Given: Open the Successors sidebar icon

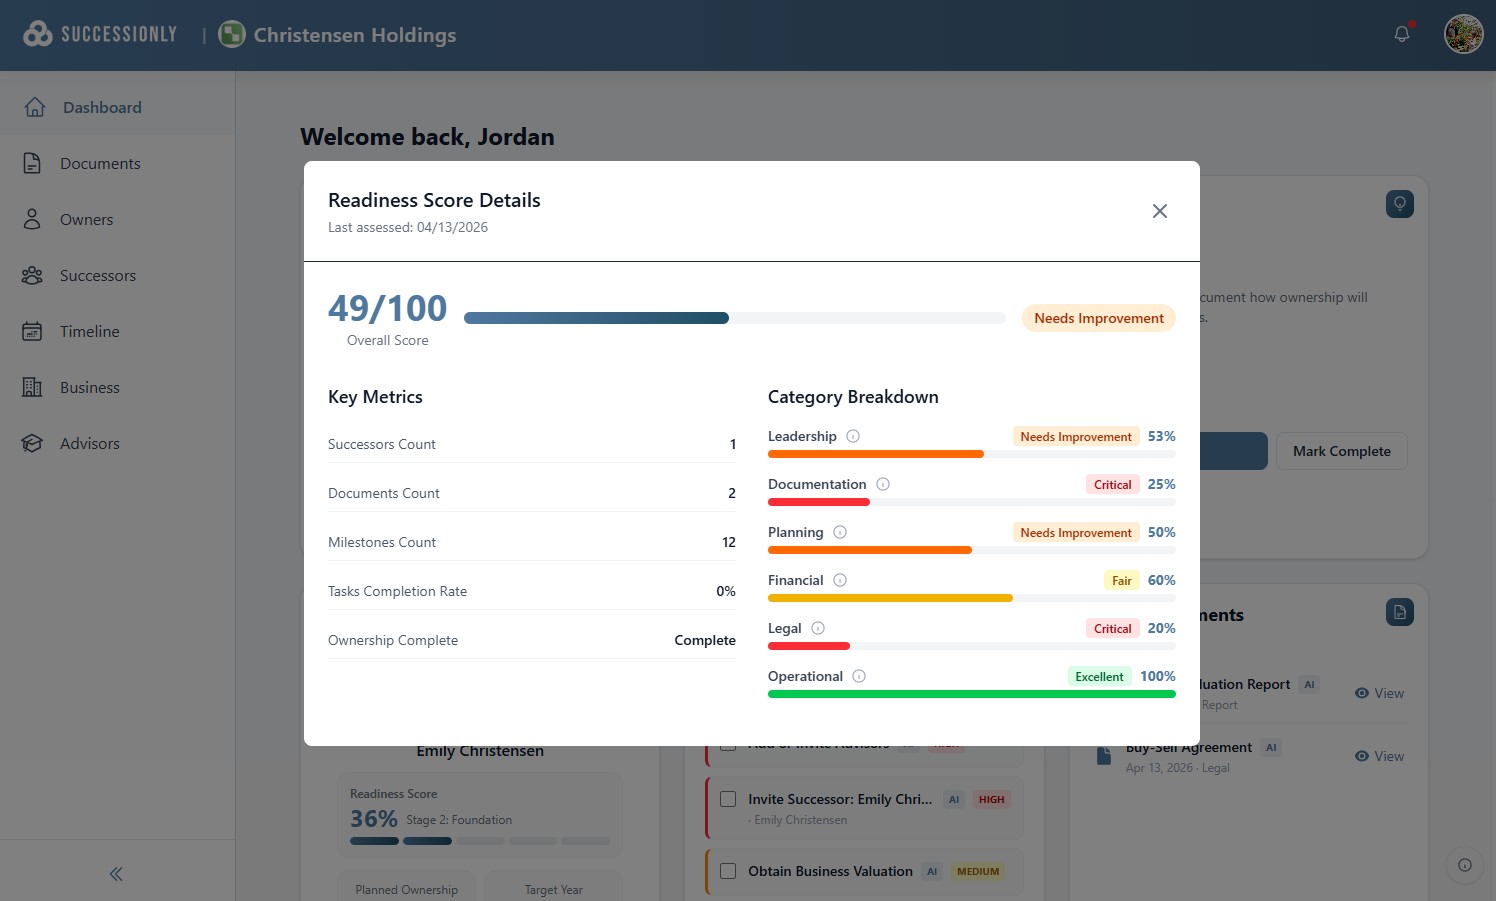Looking at the screenshot, I should [31, 275].
